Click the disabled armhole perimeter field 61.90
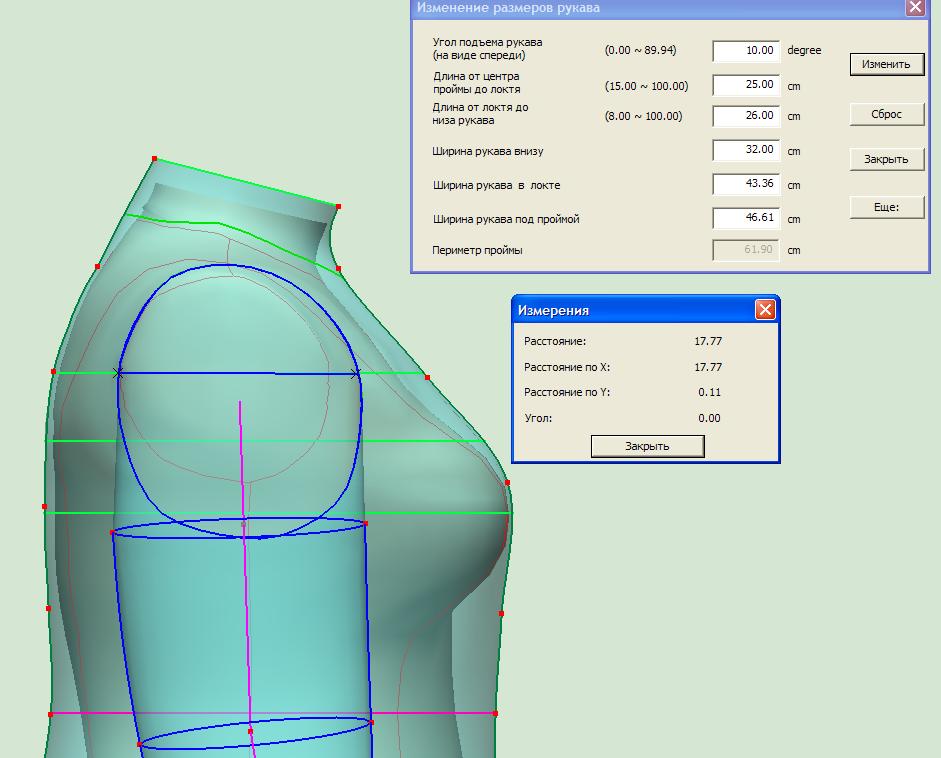Viewport: 941px width, 758px height. click(746, 250)
